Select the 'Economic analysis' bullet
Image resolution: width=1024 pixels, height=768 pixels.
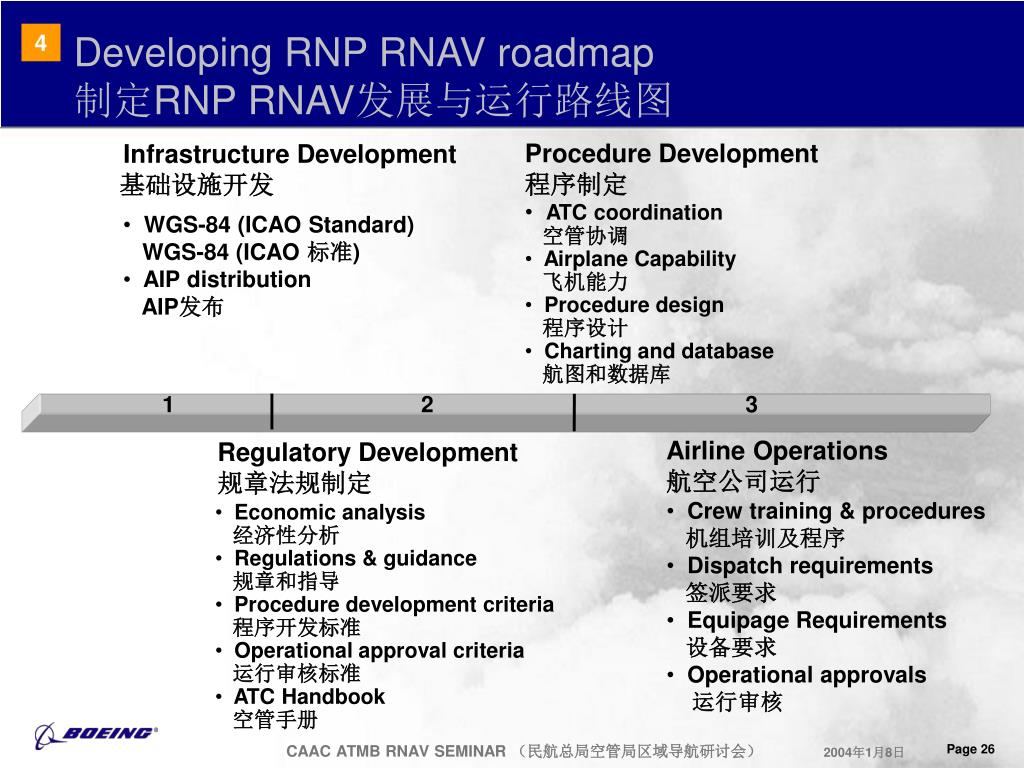(330, 513)
